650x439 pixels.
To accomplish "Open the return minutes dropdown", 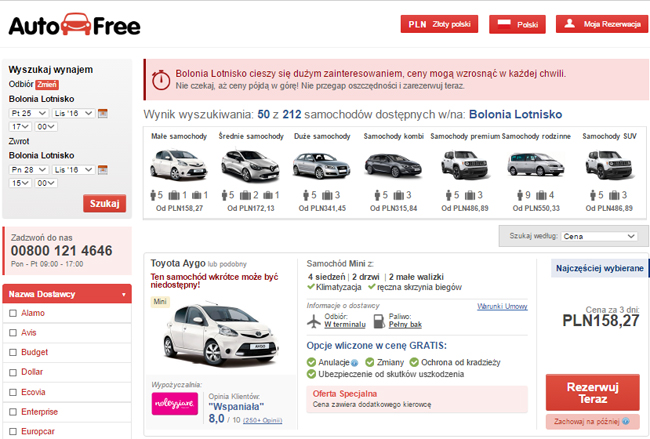I will [x=46, y=183].
